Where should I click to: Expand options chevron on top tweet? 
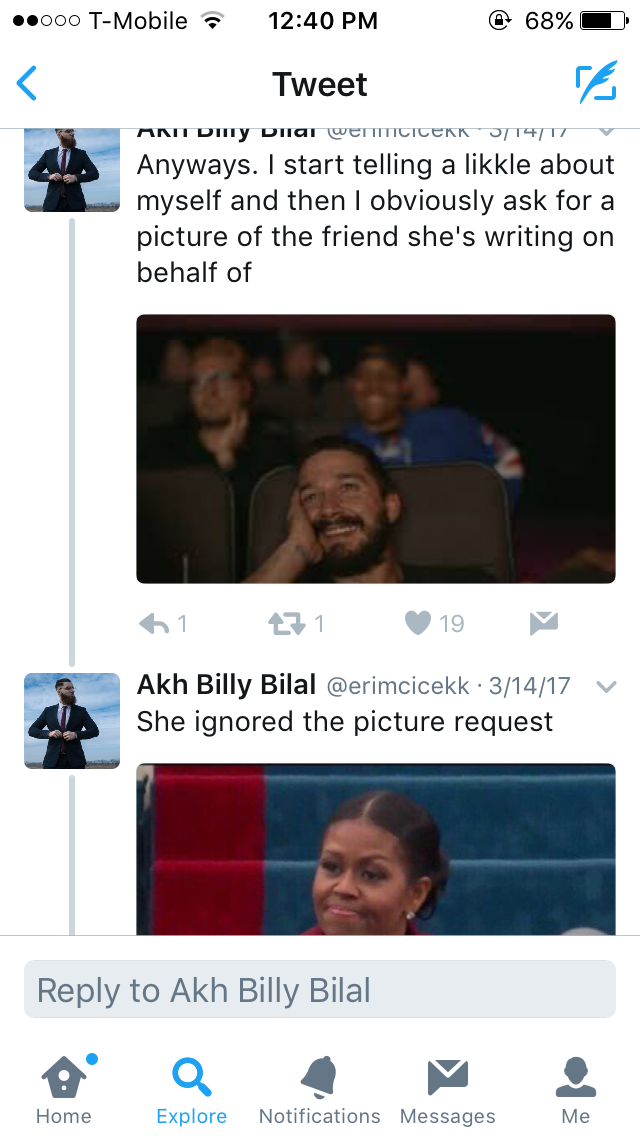coord(606,133)
